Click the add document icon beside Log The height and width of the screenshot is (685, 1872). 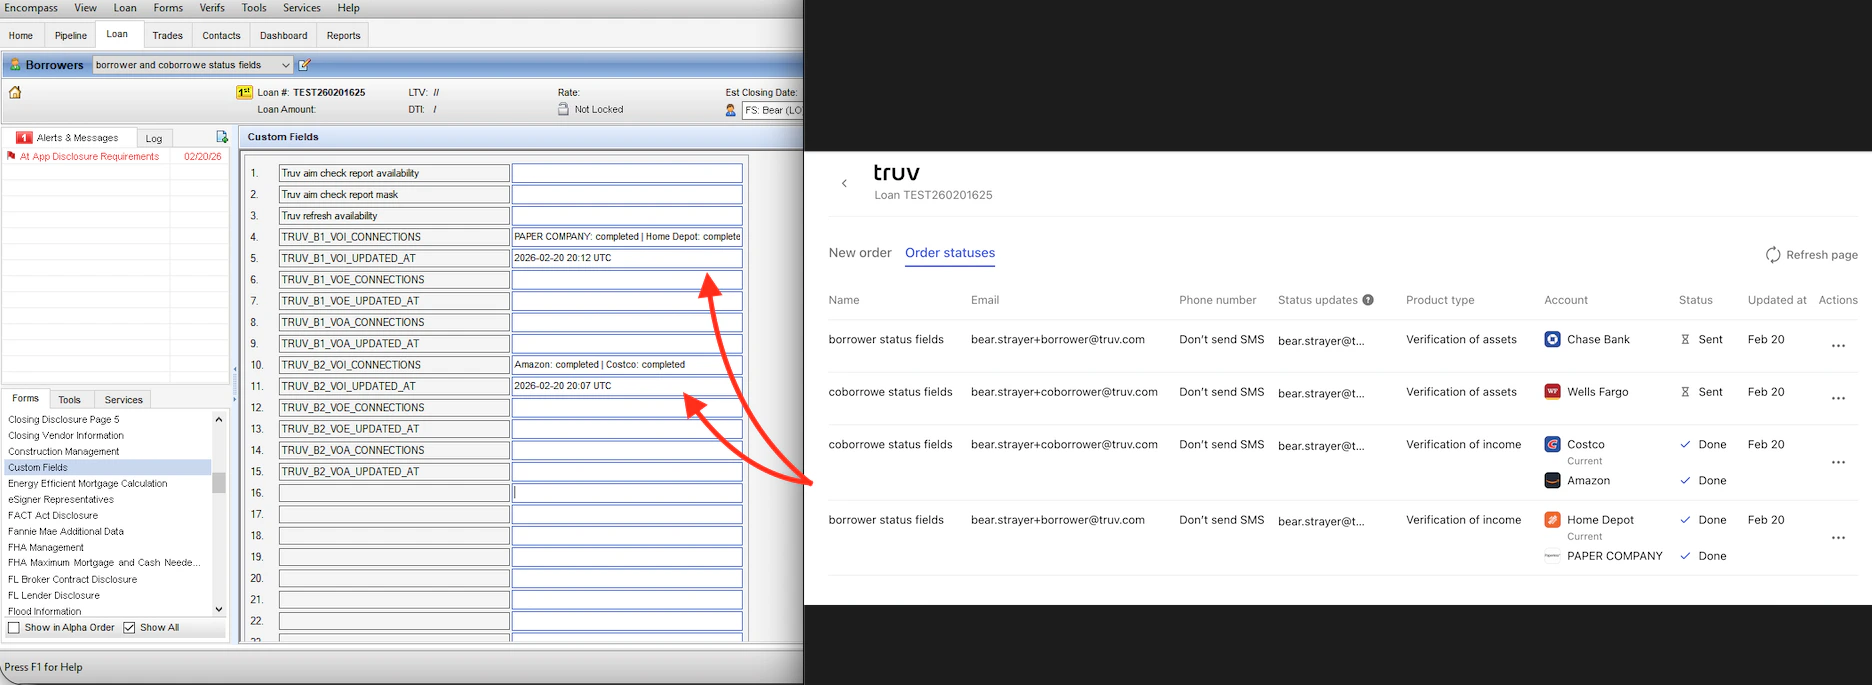coord(222,137)
